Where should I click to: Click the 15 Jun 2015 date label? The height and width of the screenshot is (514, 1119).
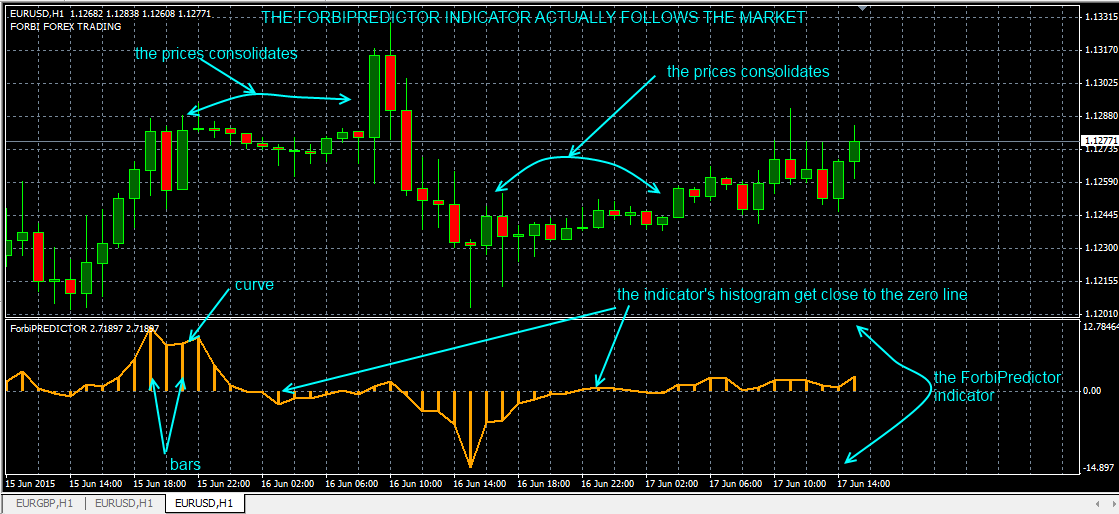coord(34,483)
